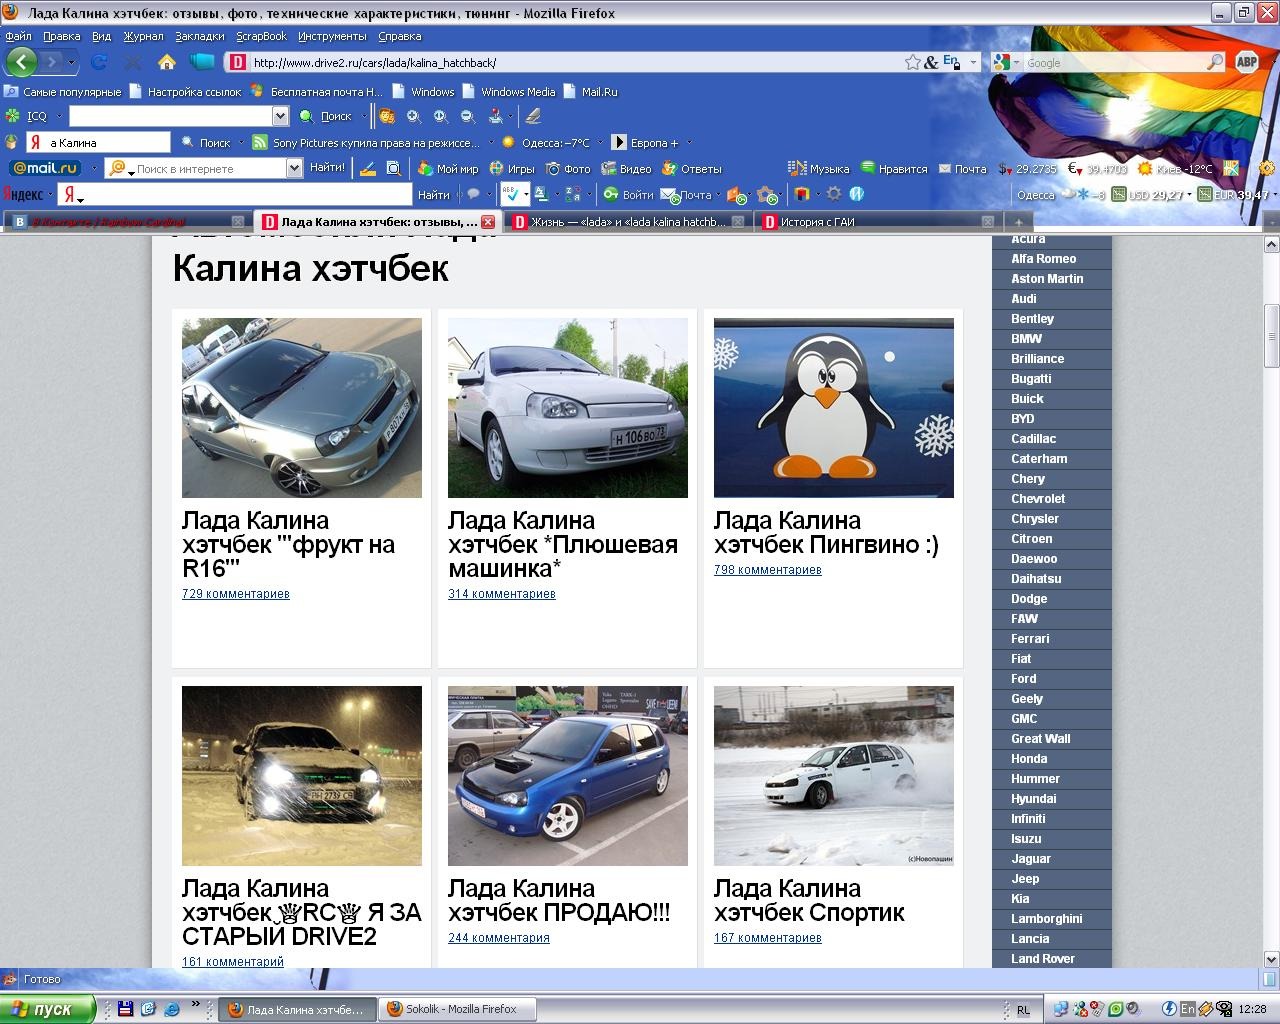Open the 167 комментариев link

pyautogui.click(x=768, y=938)
